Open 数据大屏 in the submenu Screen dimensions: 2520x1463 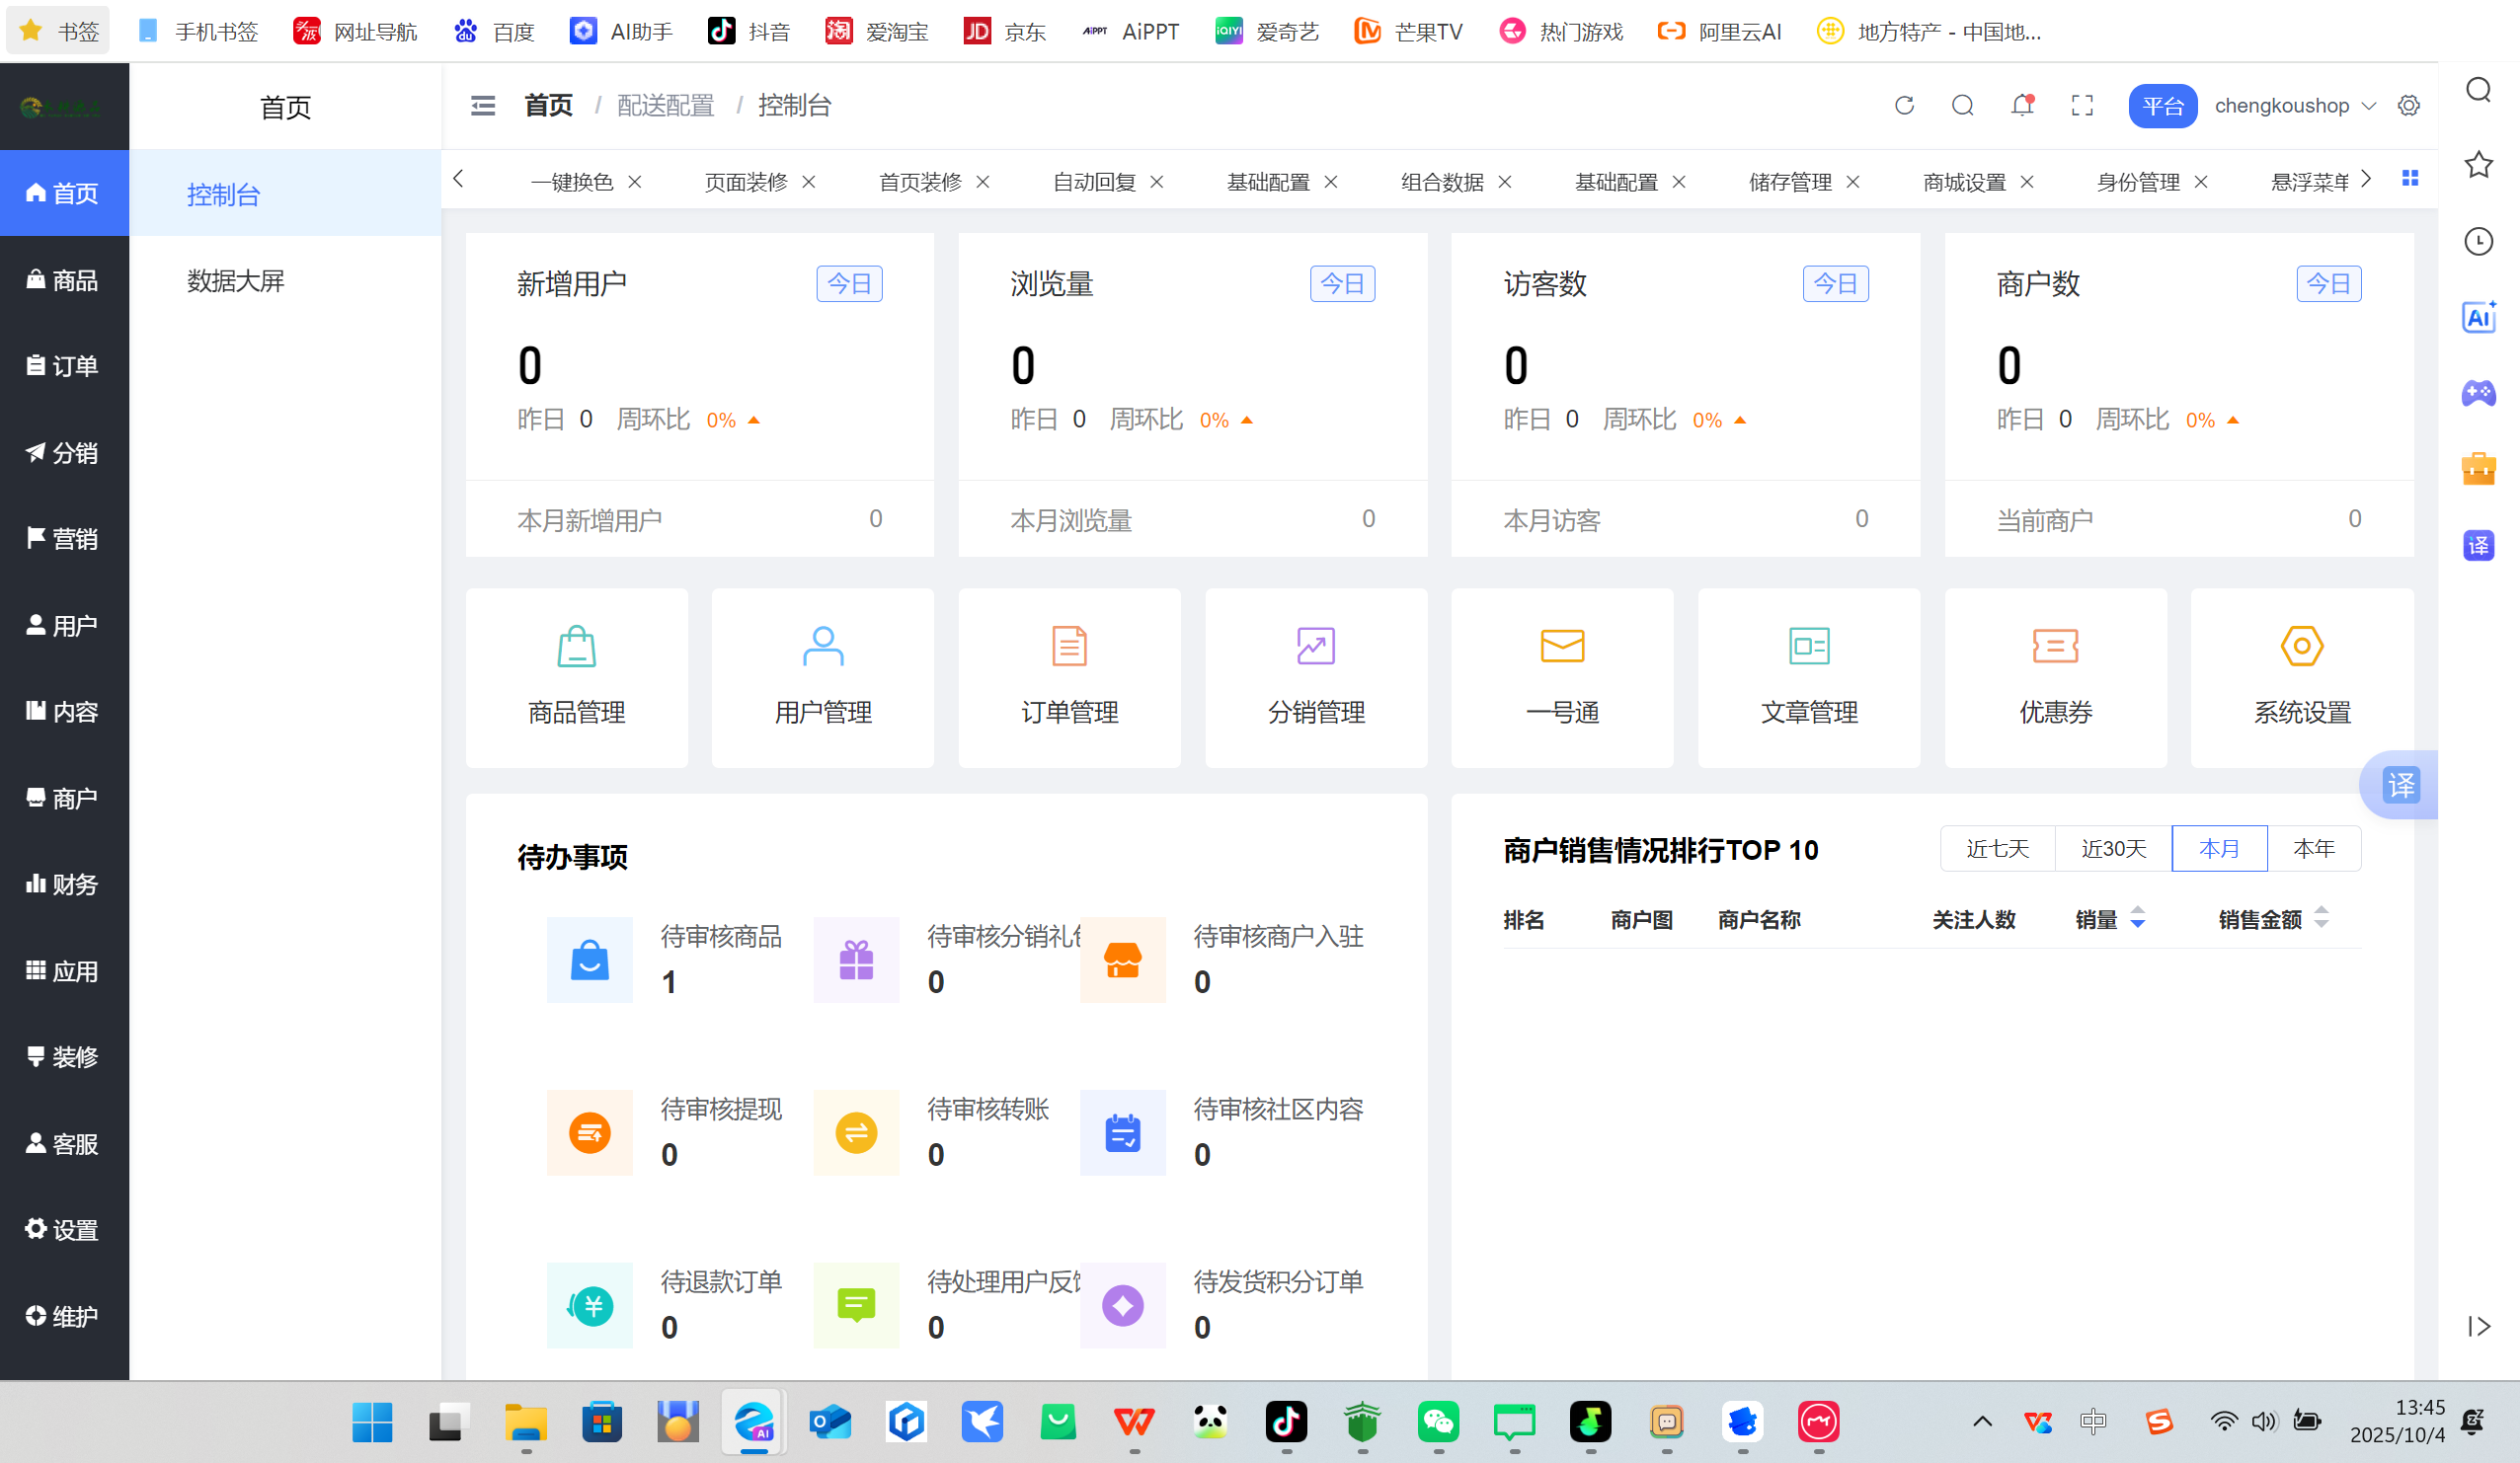click(236, 281)
